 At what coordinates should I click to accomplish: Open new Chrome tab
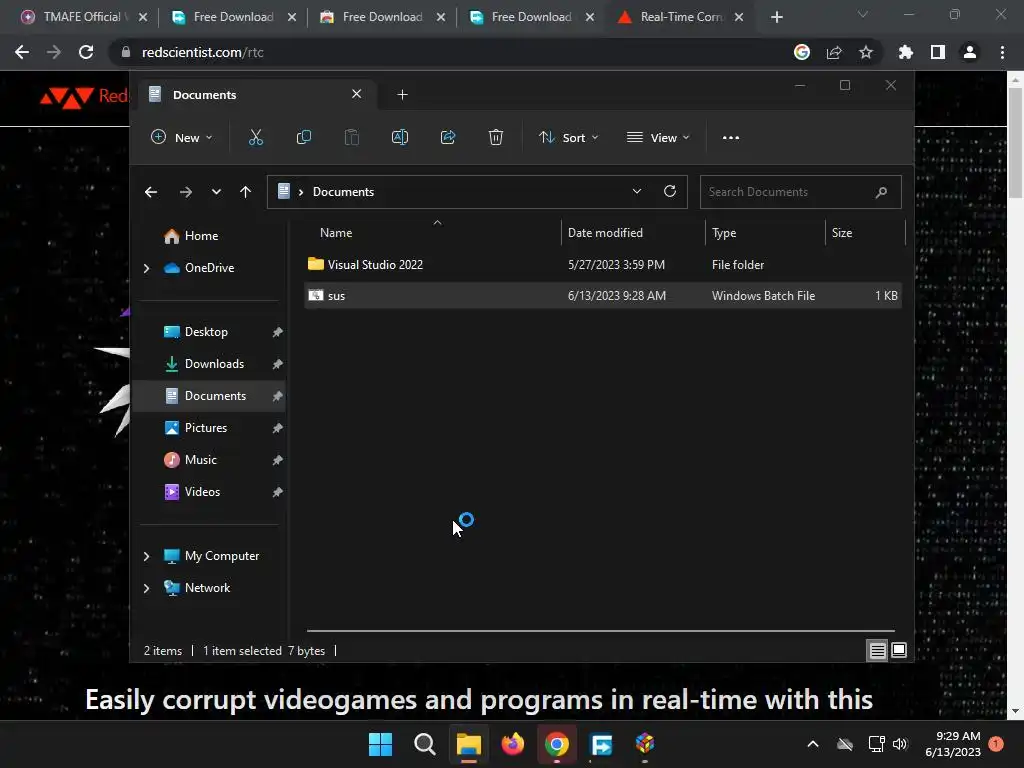[776, 17]
